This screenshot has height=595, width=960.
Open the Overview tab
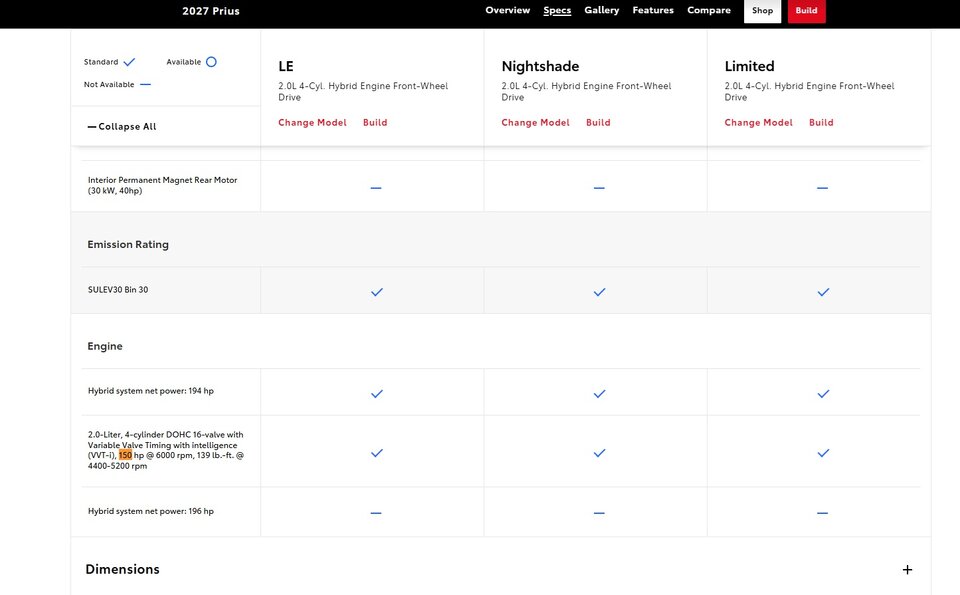(508, 10)
